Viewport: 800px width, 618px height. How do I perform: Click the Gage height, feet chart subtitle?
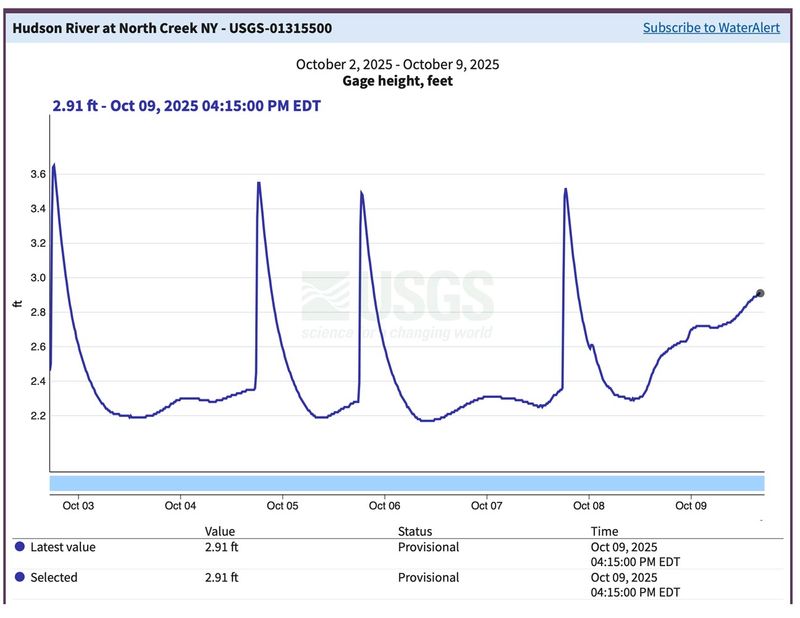397,81
